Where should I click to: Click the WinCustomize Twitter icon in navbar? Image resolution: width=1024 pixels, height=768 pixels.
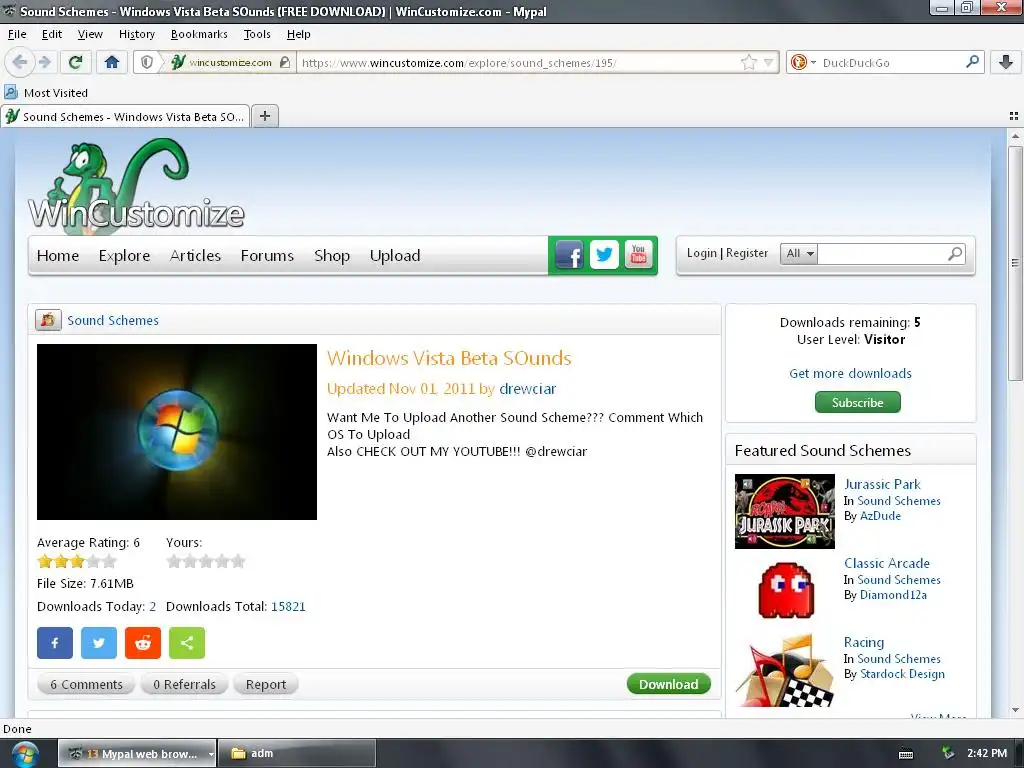click(x=604, y=255)
